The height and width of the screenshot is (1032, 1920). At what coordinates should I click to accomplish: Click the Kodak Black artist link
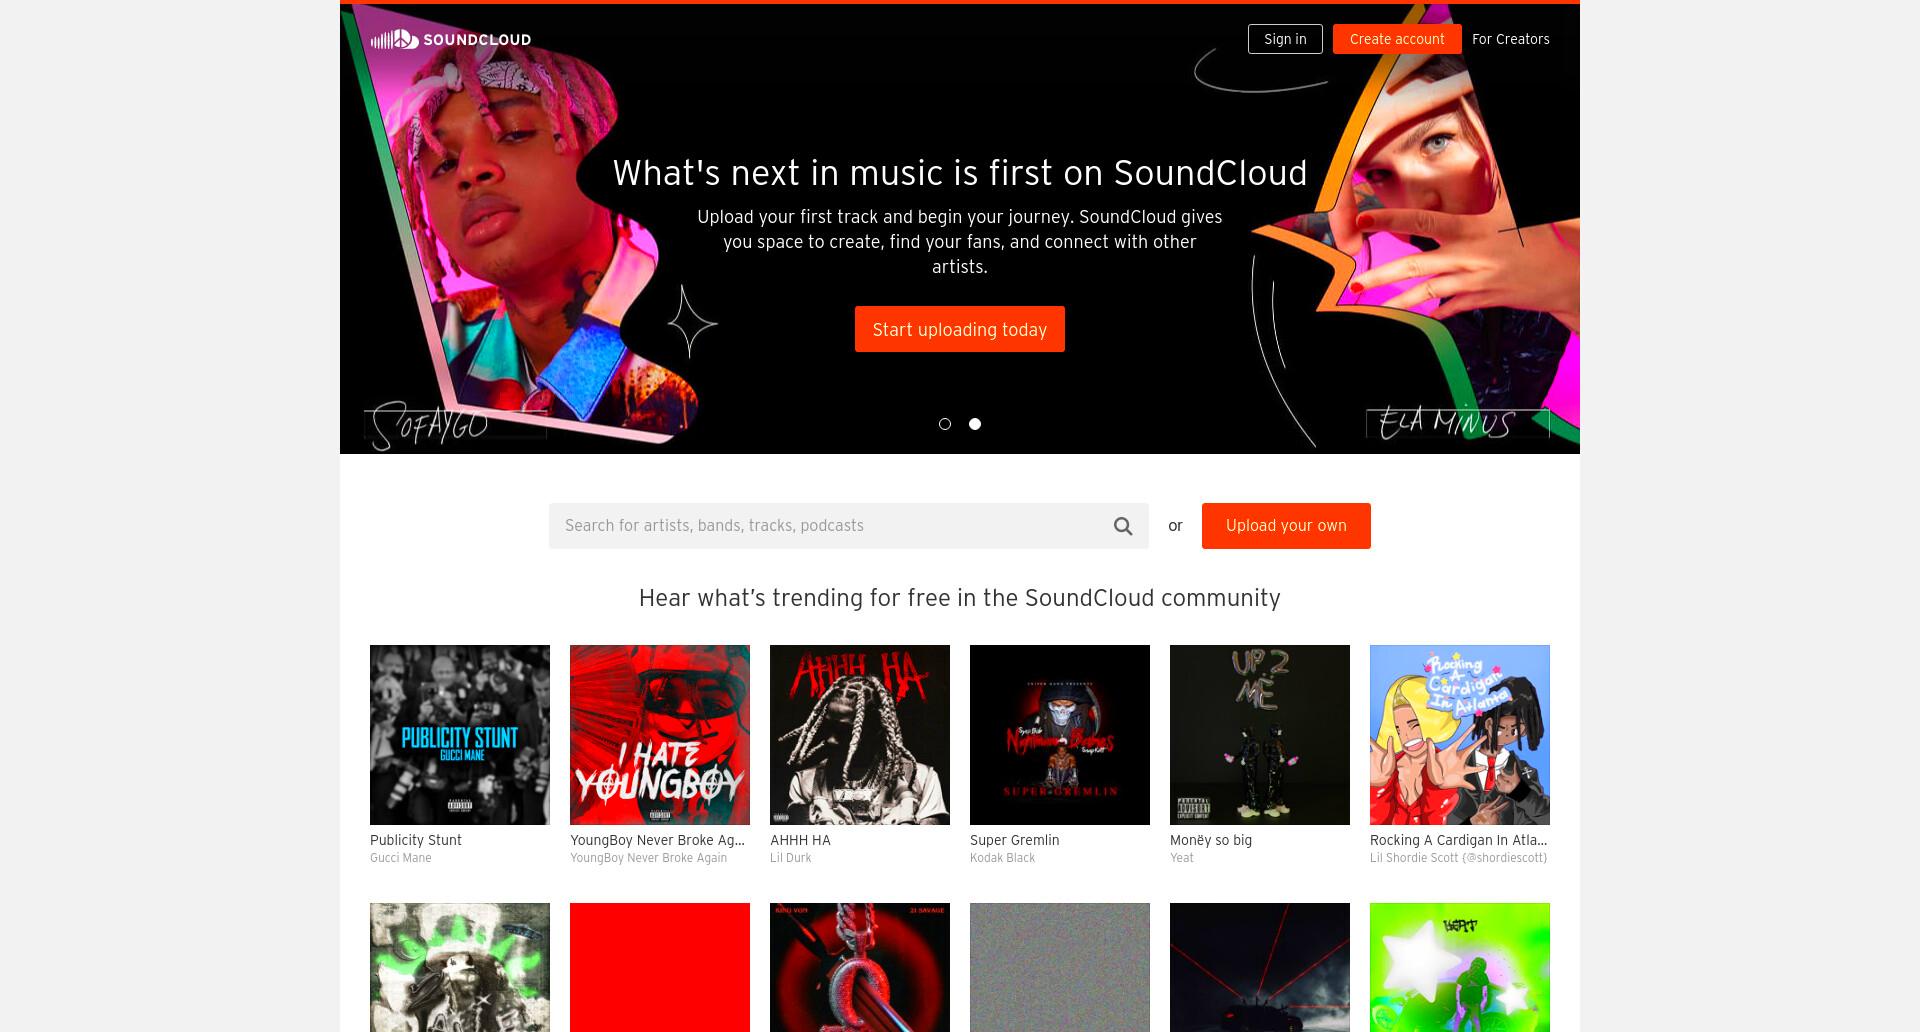click(x=1002, y=858)
